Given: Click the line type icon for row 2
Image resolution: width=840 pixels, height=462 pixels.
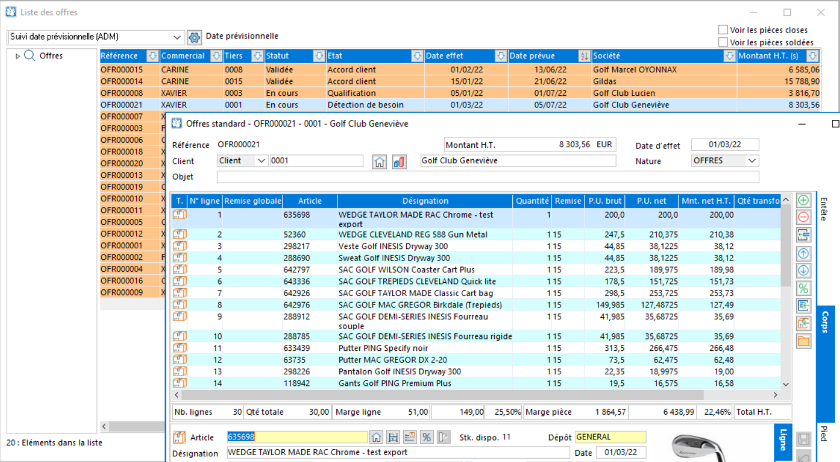Looking at the screenshot, I should (179, 234).
